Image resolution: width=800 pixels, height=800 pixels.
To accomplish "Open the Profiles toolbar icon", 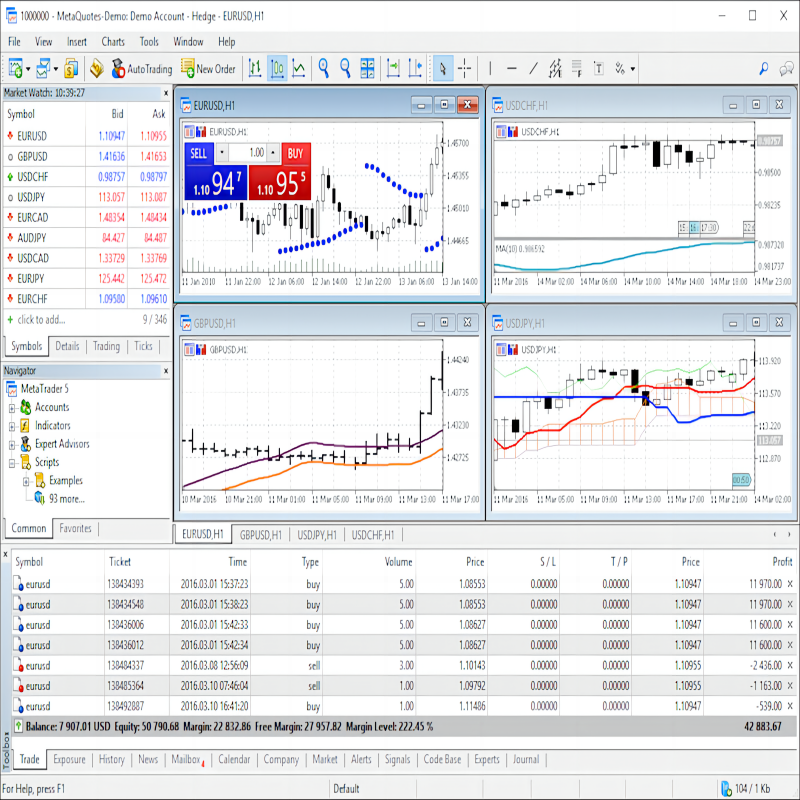I will [x=43, y=68].
